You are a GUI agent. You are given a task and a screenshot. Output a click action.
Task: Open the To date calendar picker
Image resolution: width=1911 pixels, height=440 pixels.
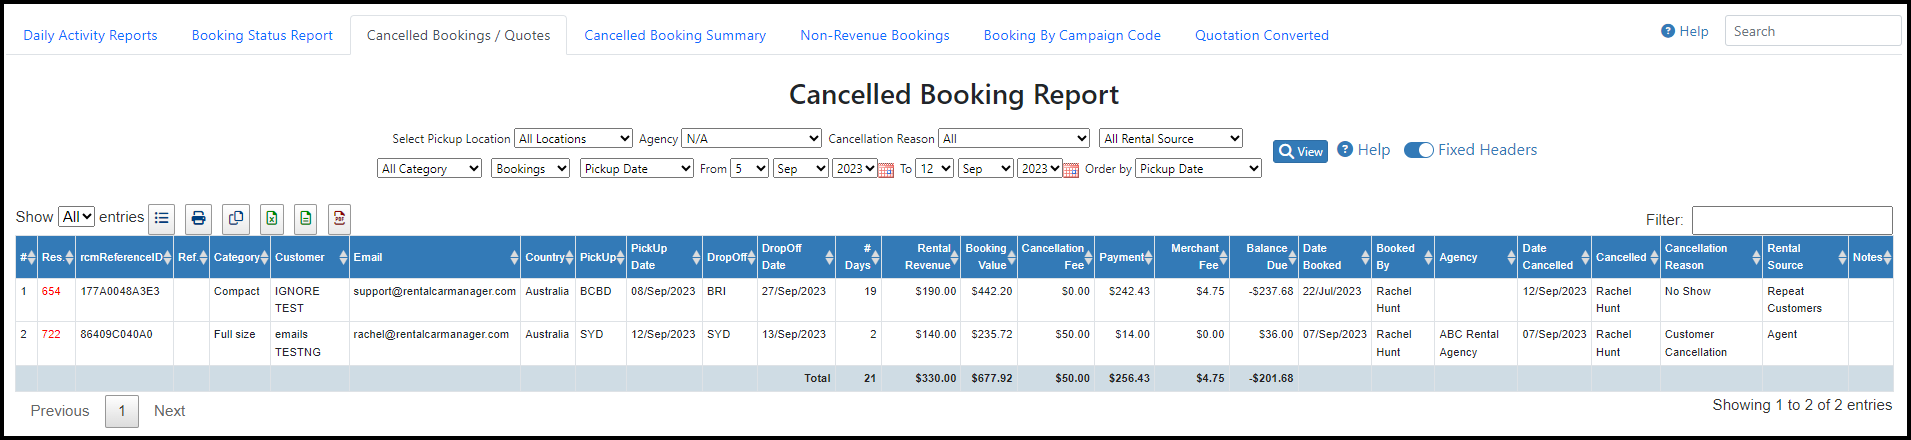point(1071,170)
